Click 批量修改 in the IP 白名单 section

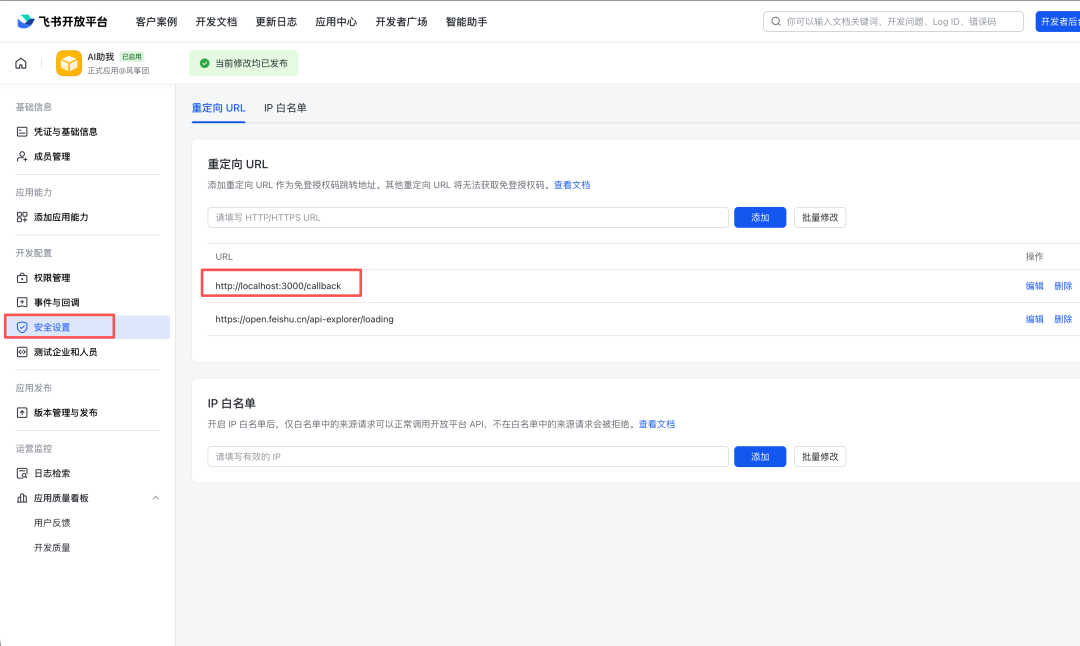(819, 456)
